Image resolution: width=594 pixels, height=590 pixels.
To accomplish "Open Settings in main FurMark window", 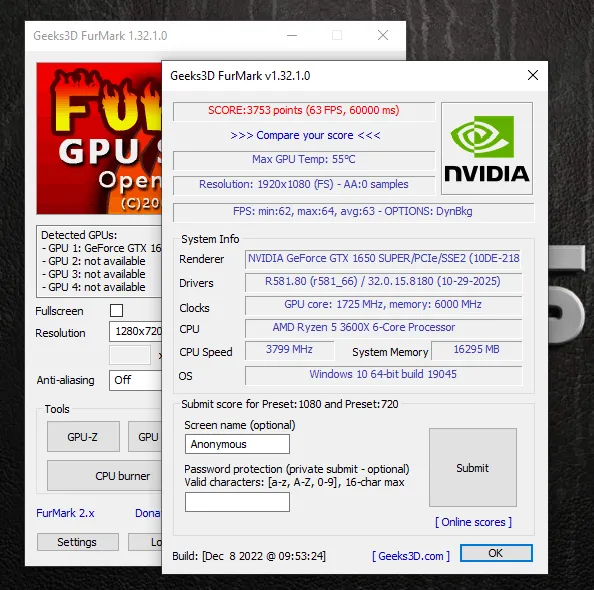I will click(78, 542).
